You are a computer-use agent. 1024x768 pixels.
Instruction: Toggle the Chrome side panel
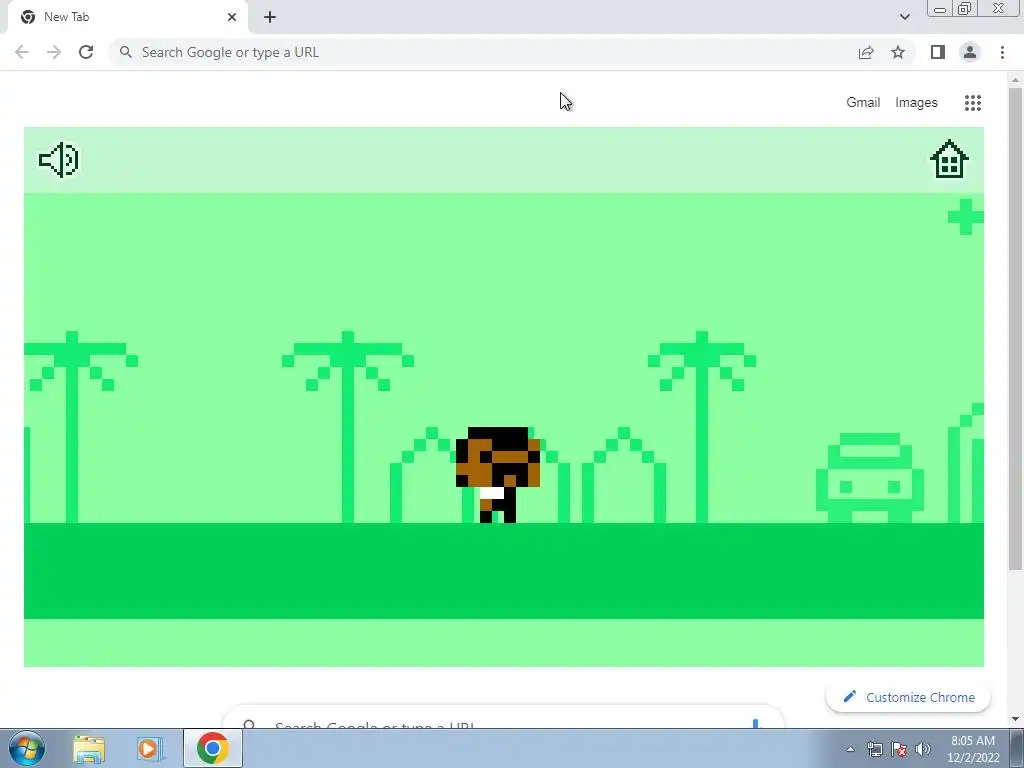pos(938,52)
